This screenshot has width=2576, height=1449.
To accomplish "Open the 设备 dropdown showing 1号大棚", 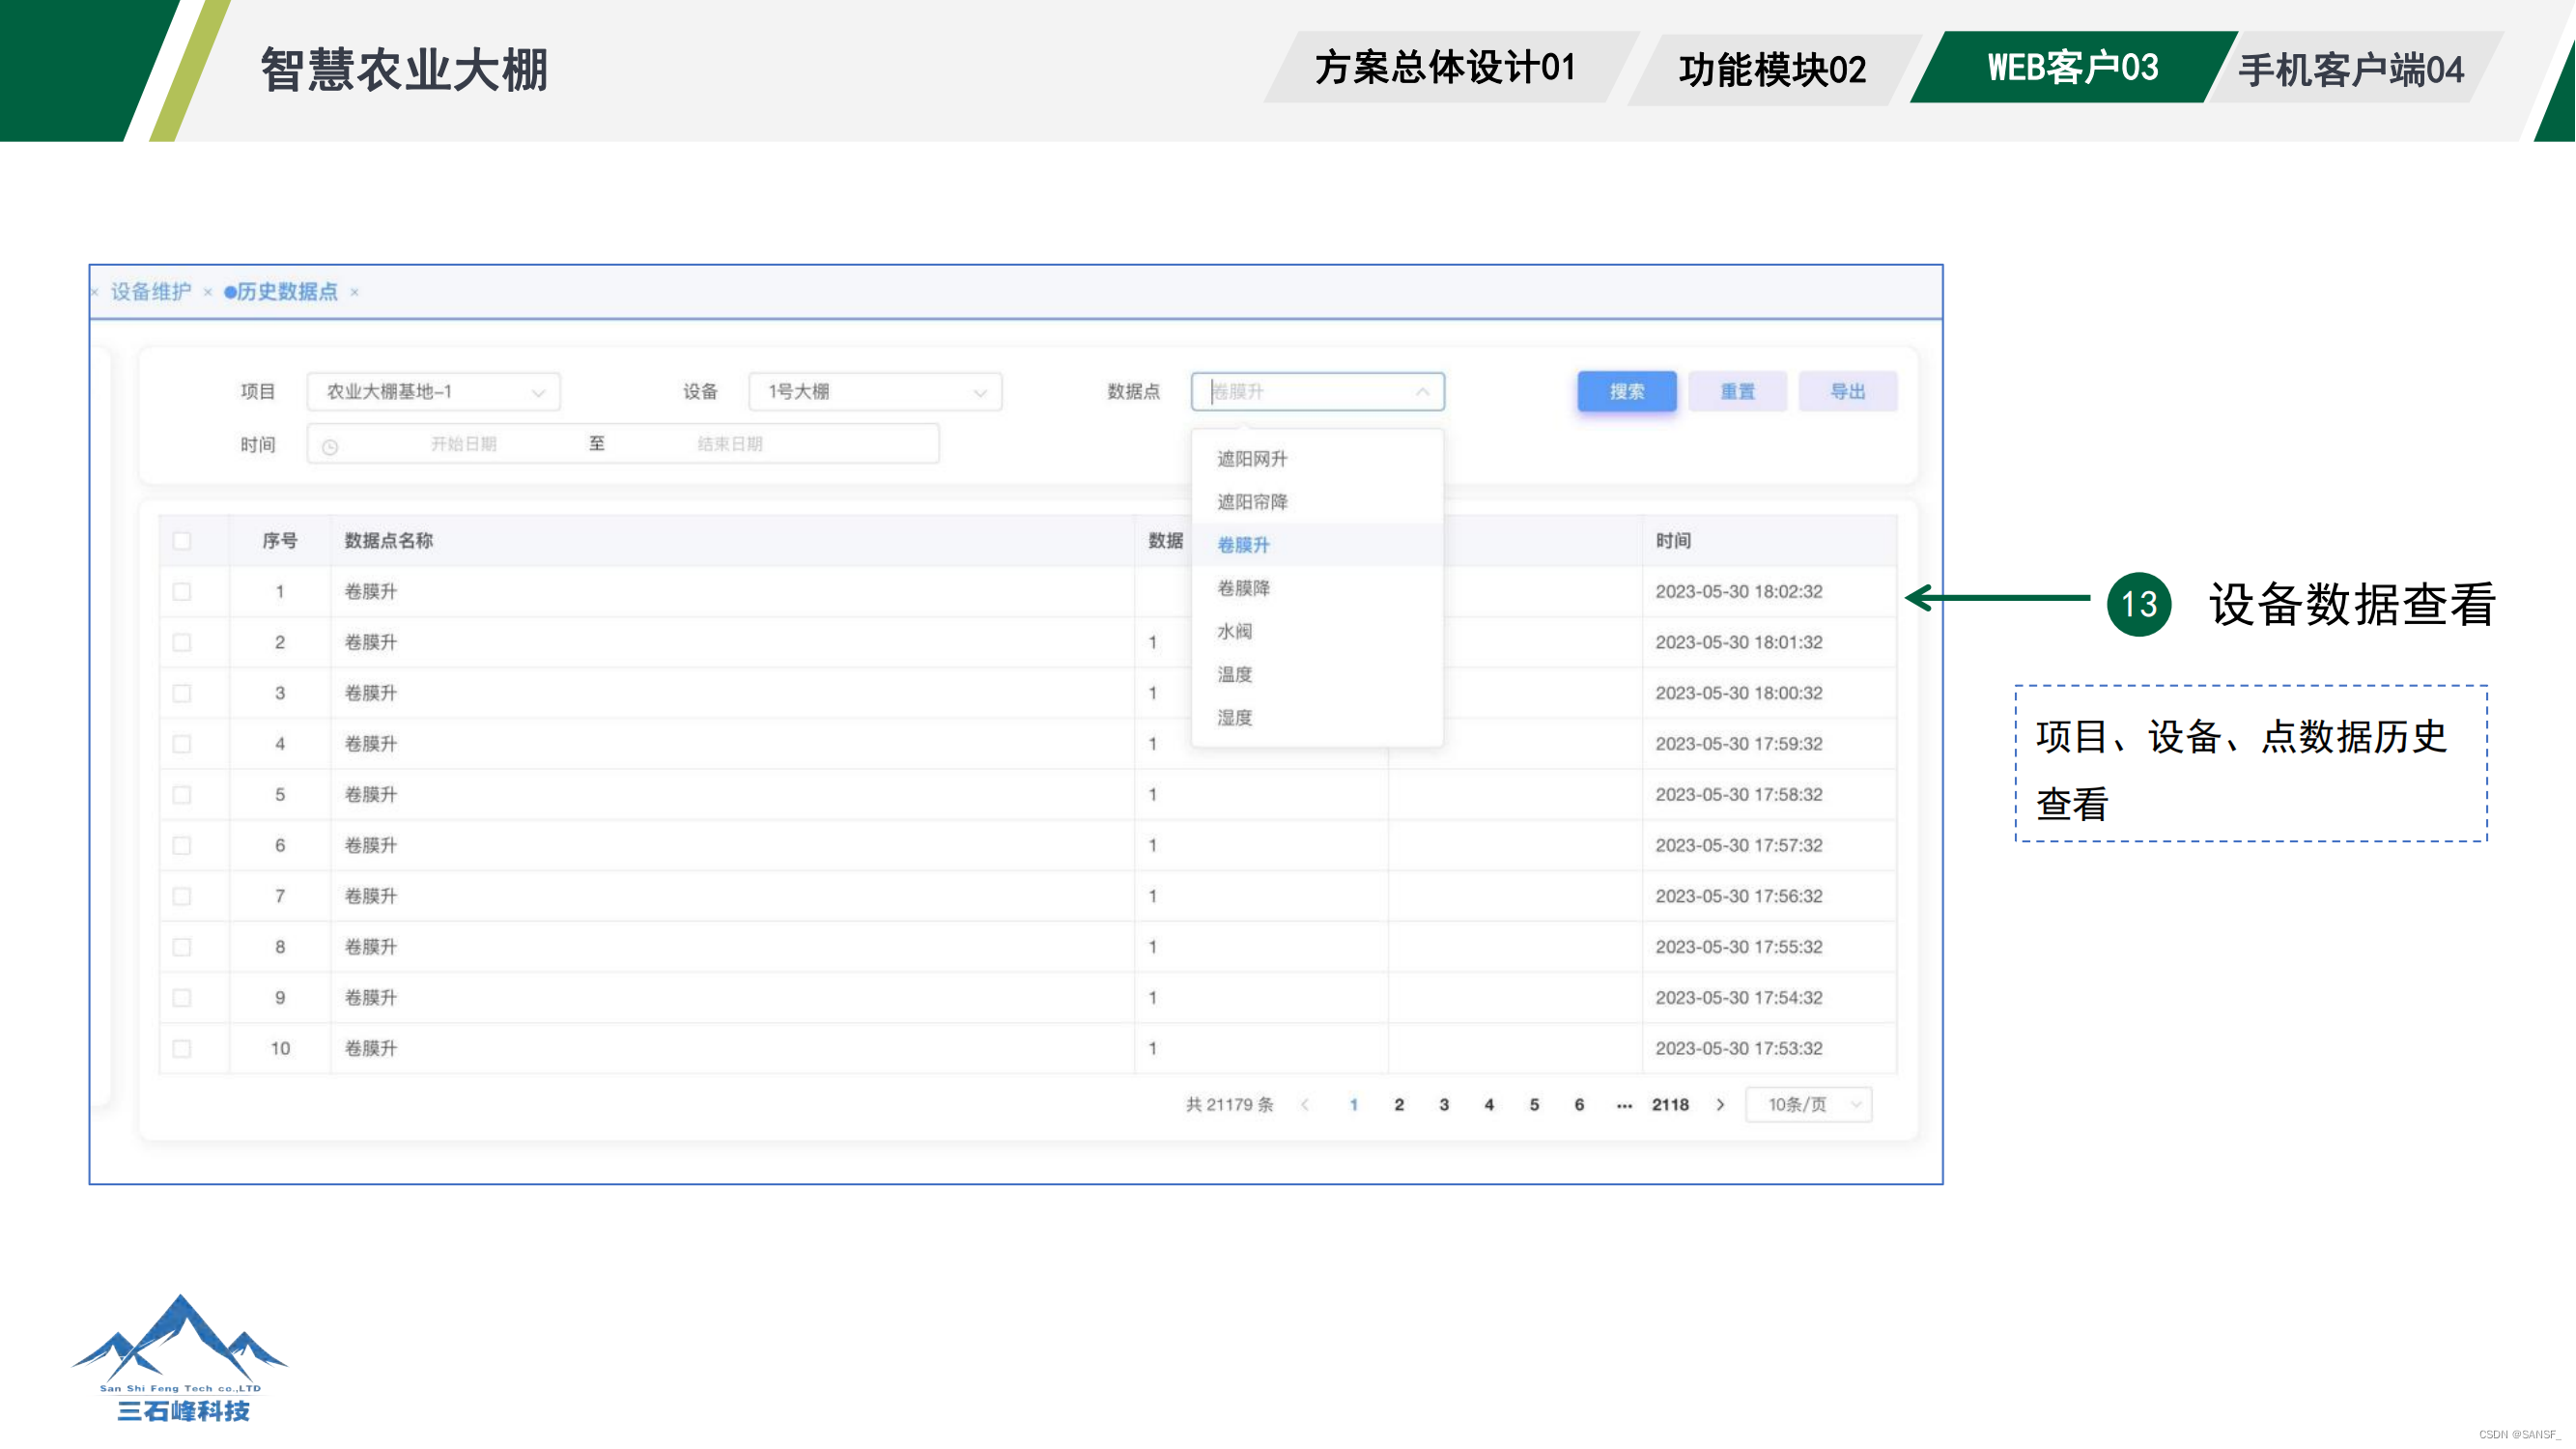I will pyautogui.click(x=875, y=391).
